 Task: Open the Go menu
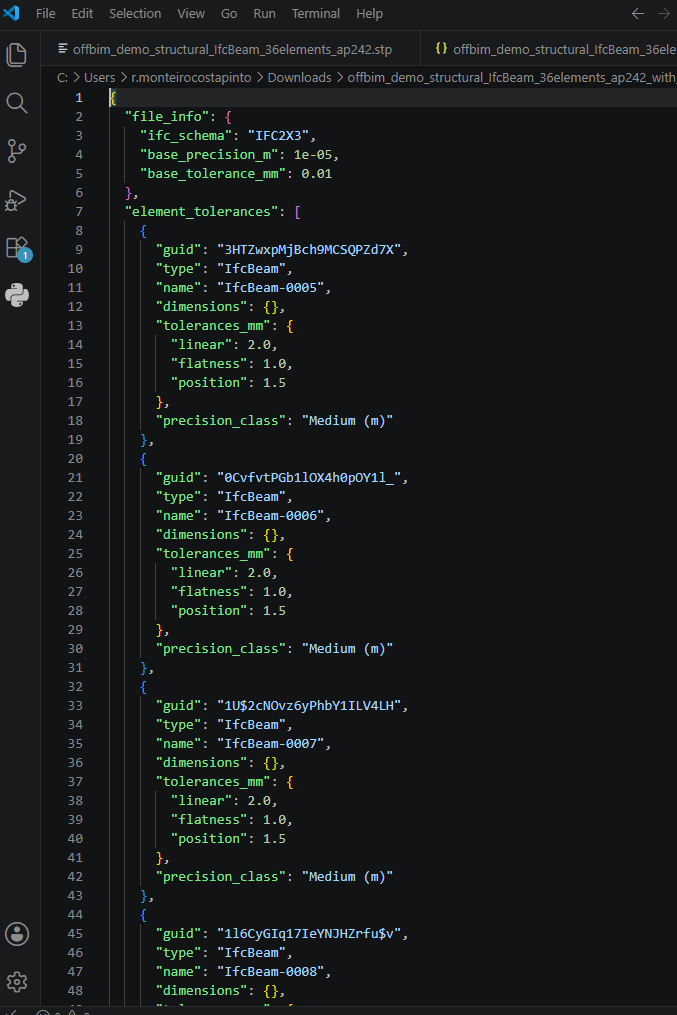(x=229, y=14)
